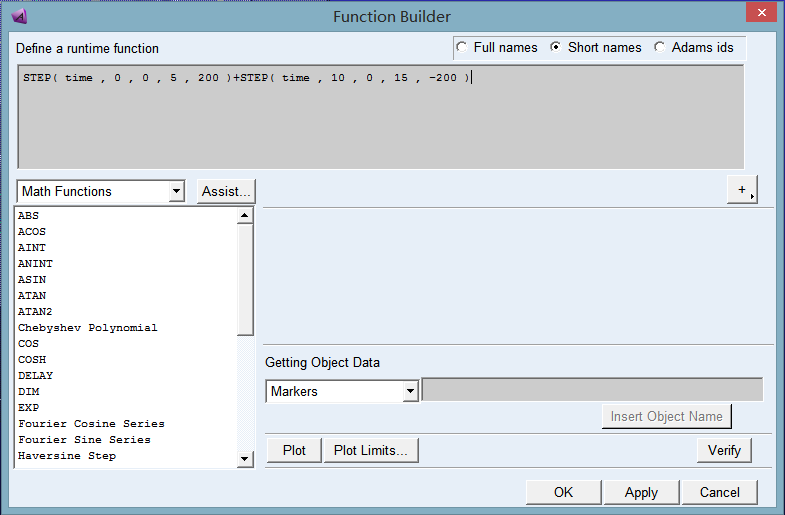Click the Assist... button
The width and height of the screenshot is (785, 515).
(226, 191)
